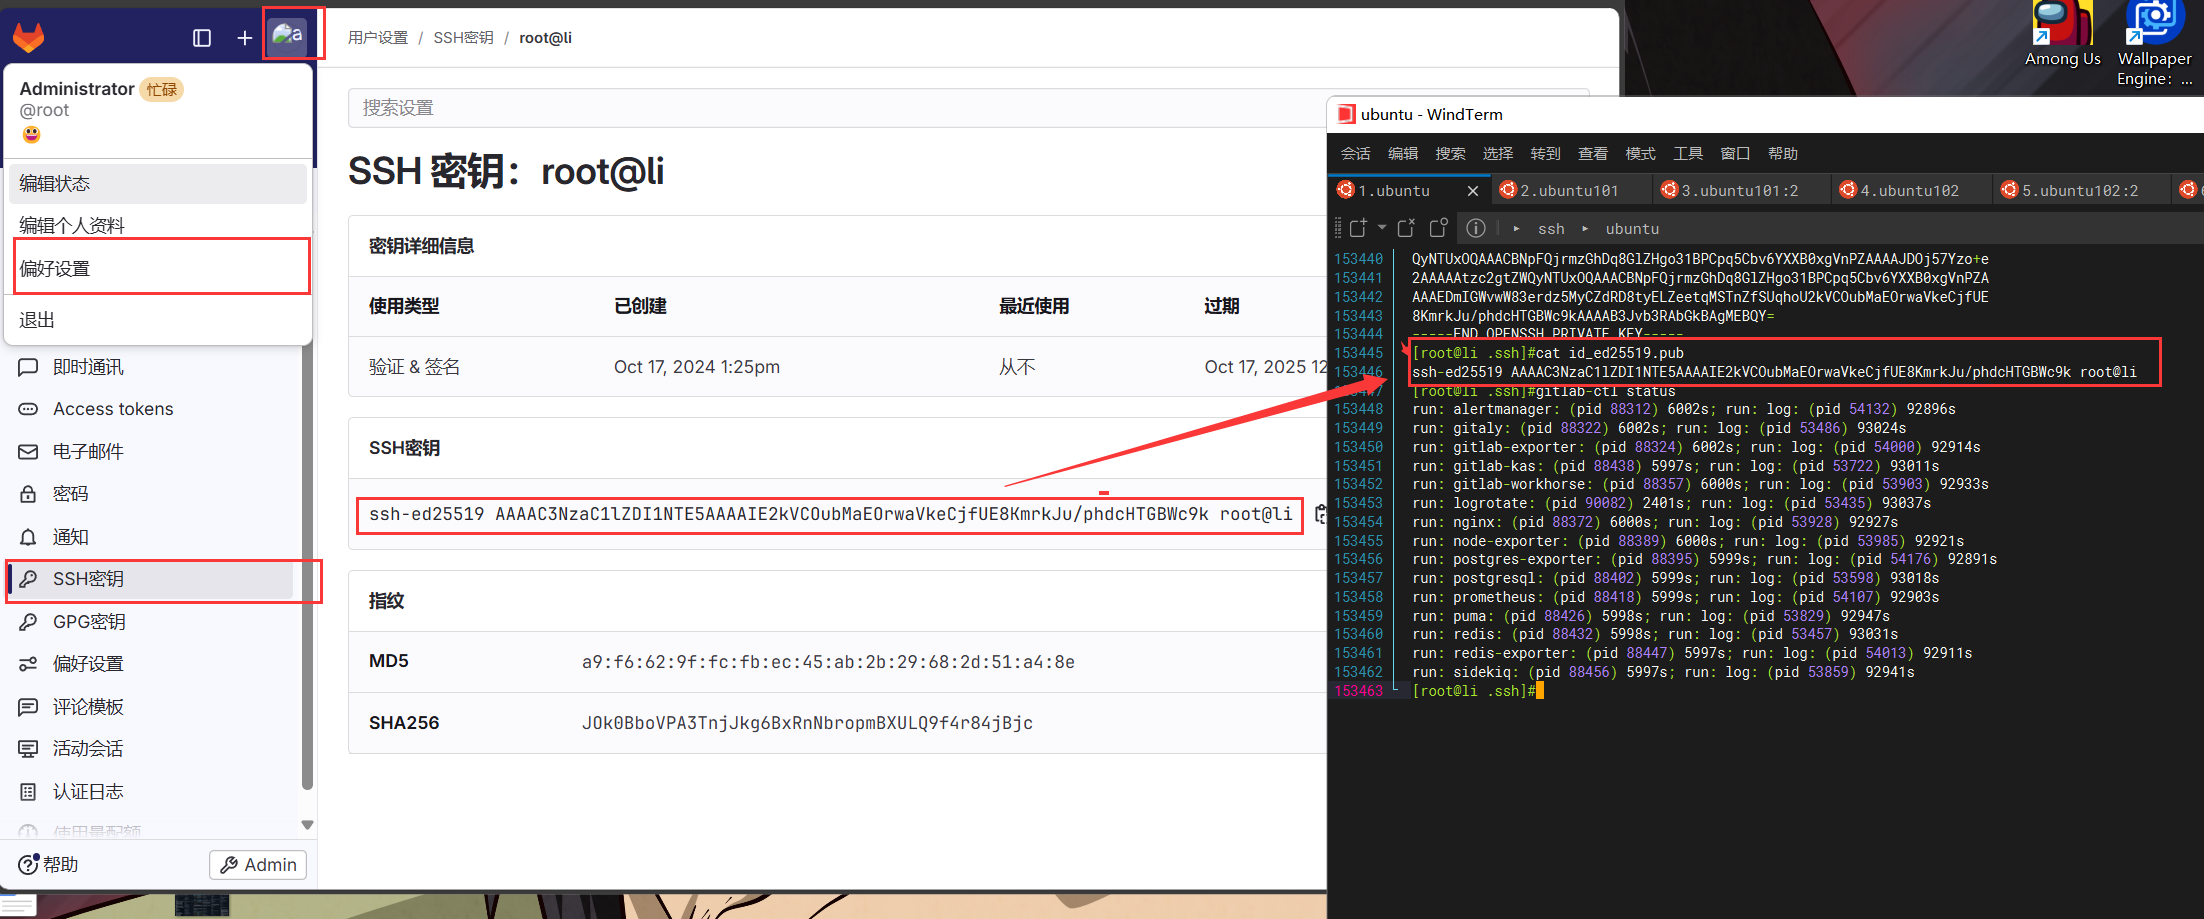Open 查看 menu in WindTerm
2204x919 pixels.
coord(1593,153)
